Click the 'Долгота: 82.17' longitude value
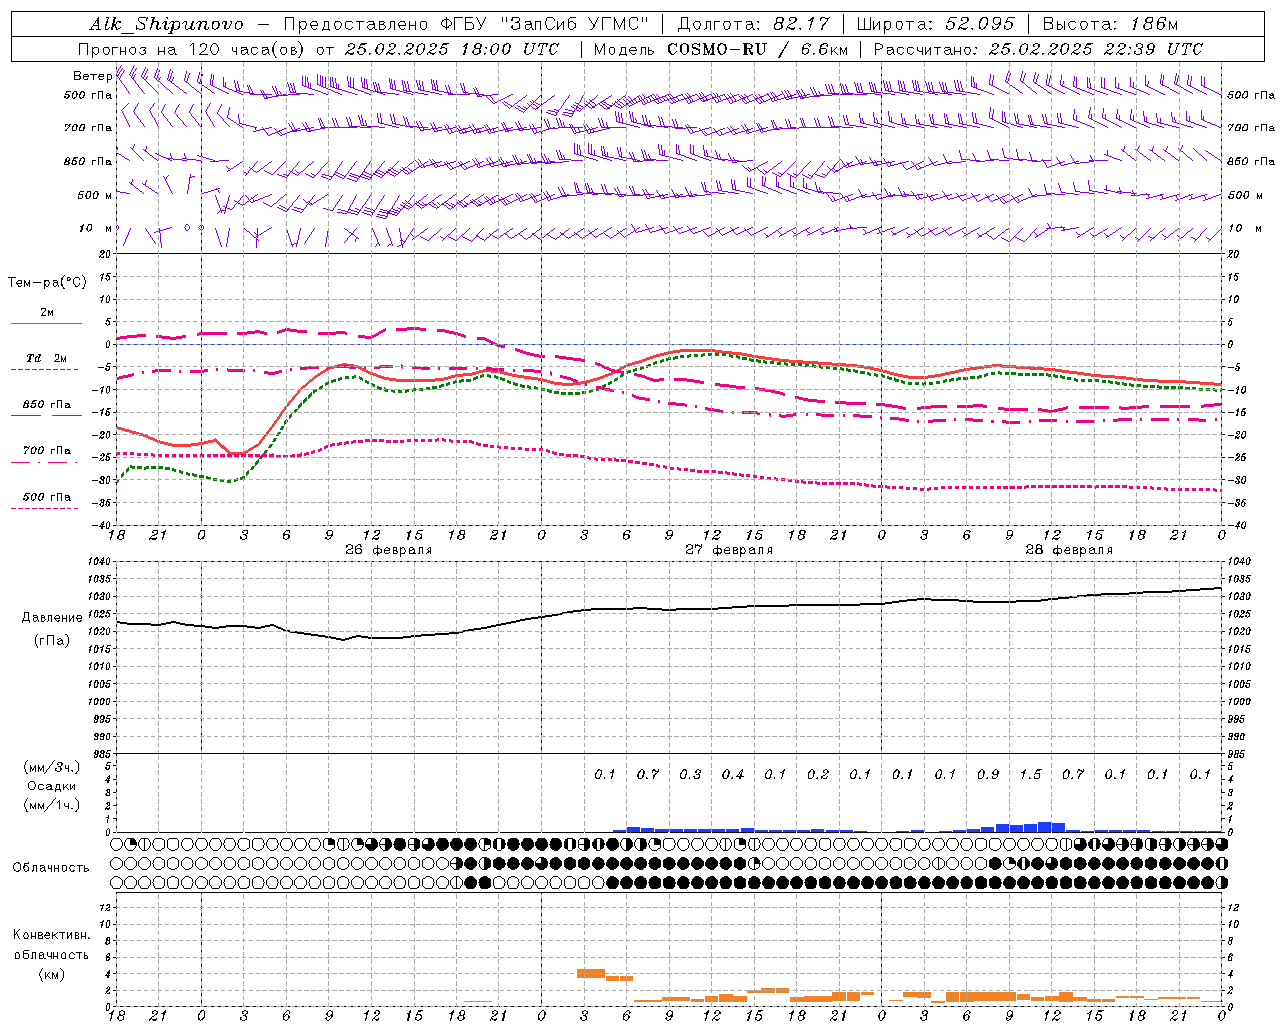 click(x=753, y=24)
